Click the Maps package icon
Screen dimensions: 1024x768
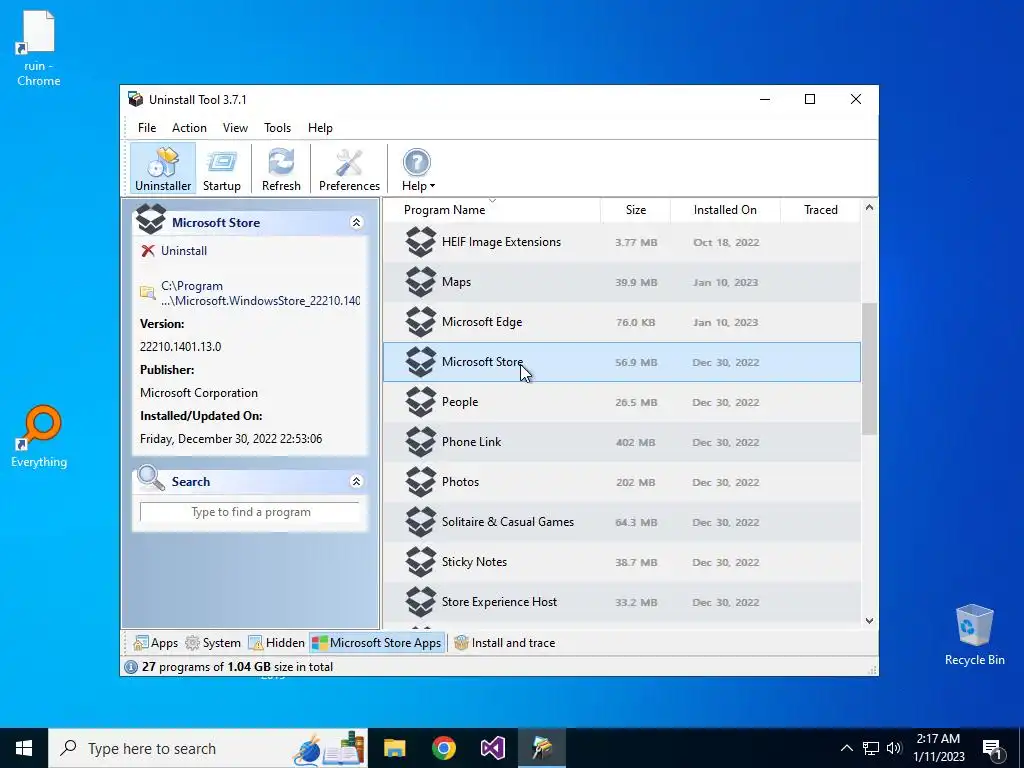421,282
